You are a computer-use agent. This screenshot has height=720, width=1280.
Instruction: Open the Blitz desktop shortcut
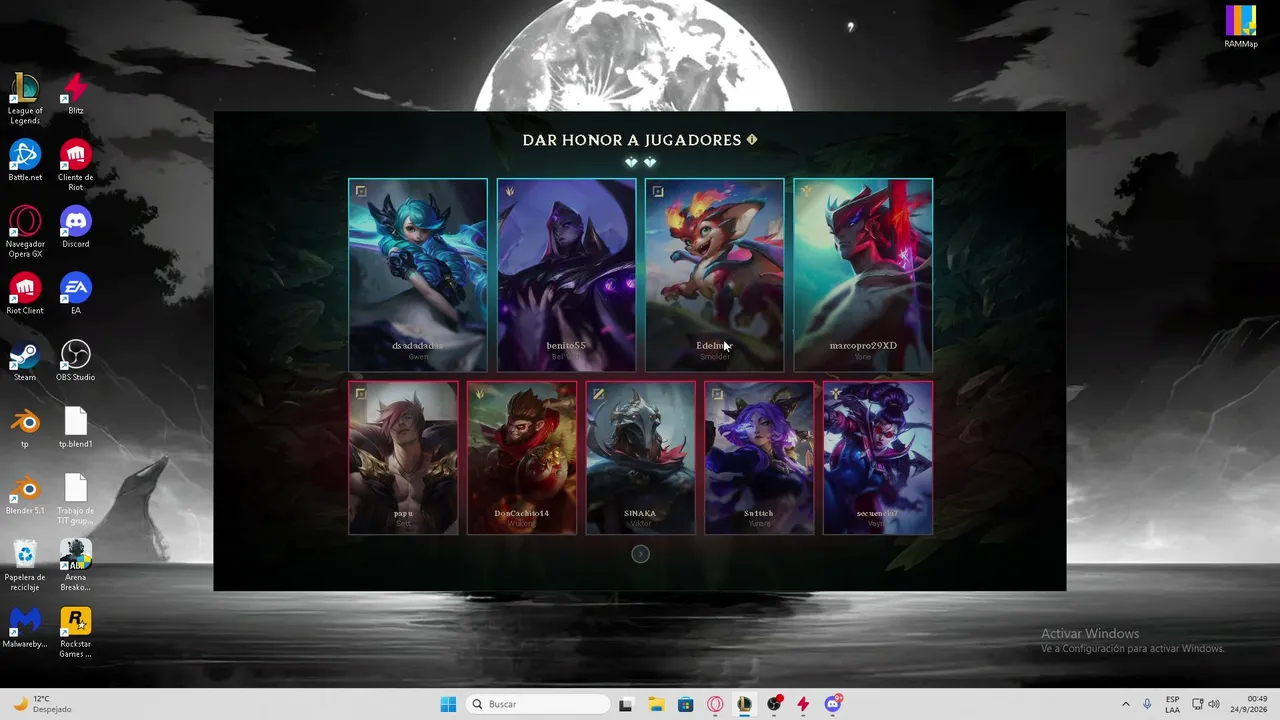pos(76,94)
